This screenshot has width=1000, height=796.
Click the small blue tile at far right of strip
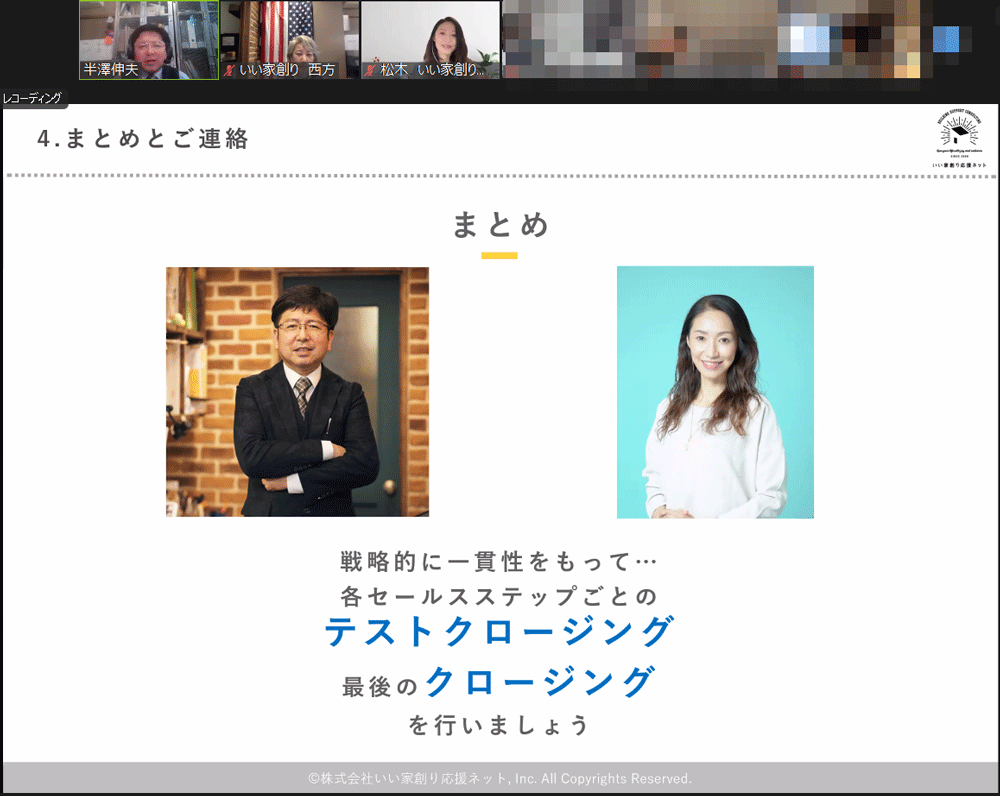(945, 39)
